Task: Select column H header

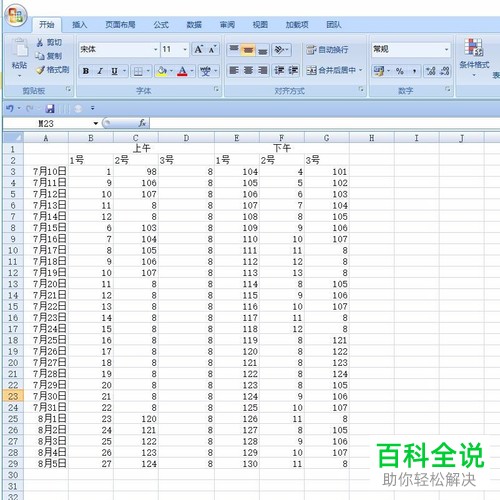Action: point(372,138)
